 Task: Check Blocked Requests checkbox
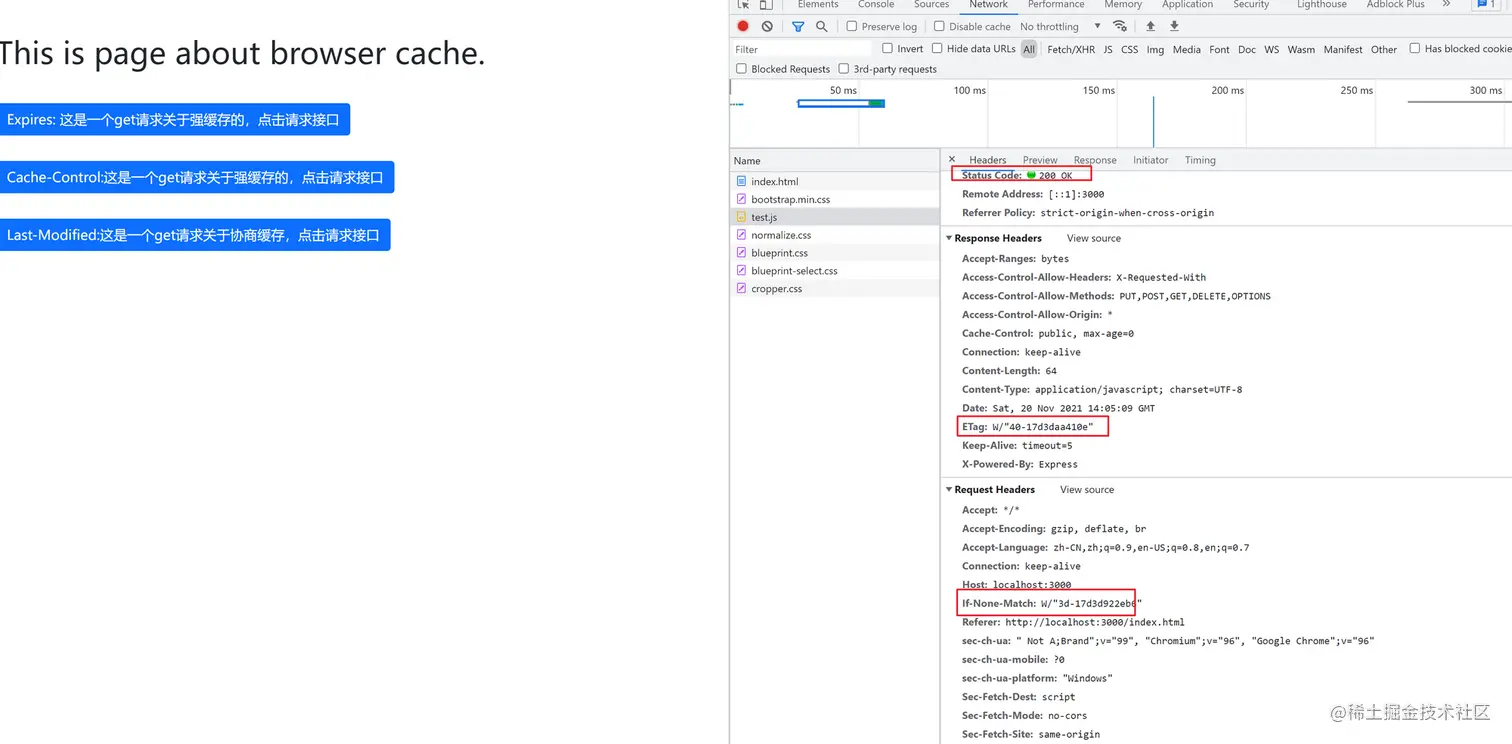tap(741, 69)
